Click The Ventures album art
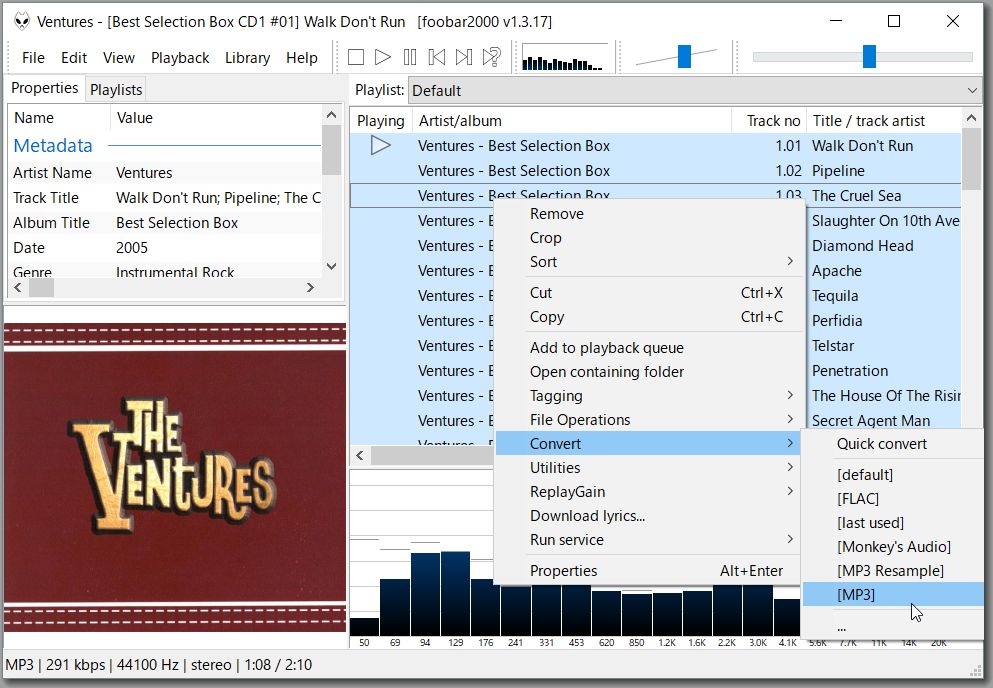993x688 pixels. [175, 477]
